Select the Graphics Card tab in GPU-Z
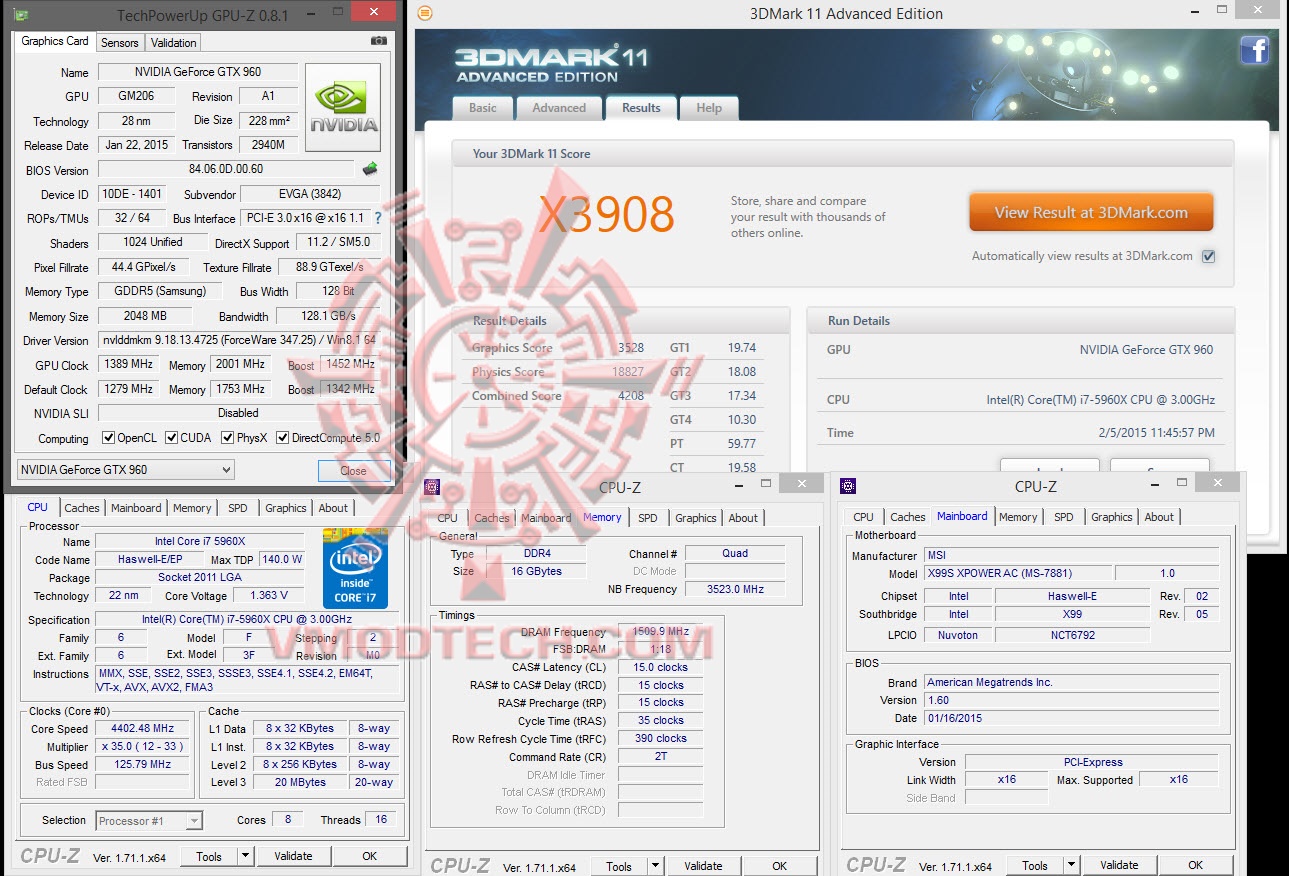 click(55, 41)
